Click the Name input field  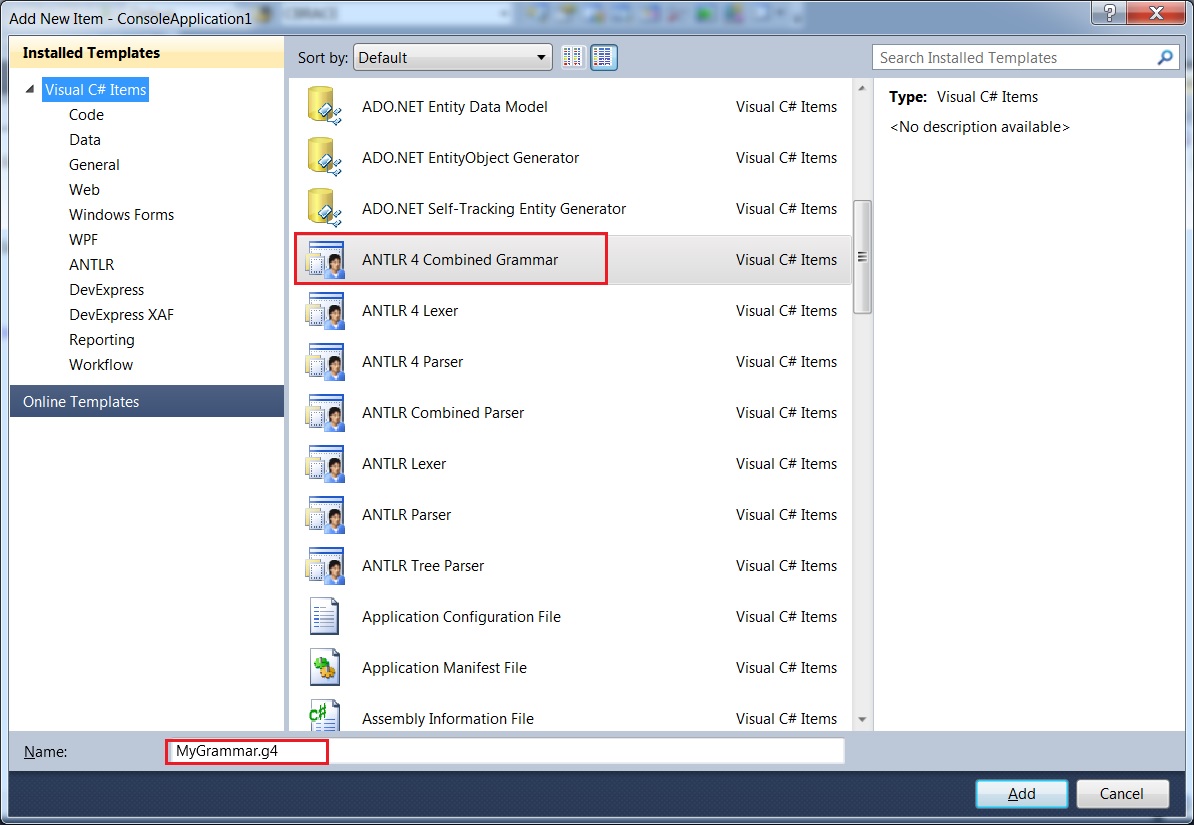pos(506,751)
